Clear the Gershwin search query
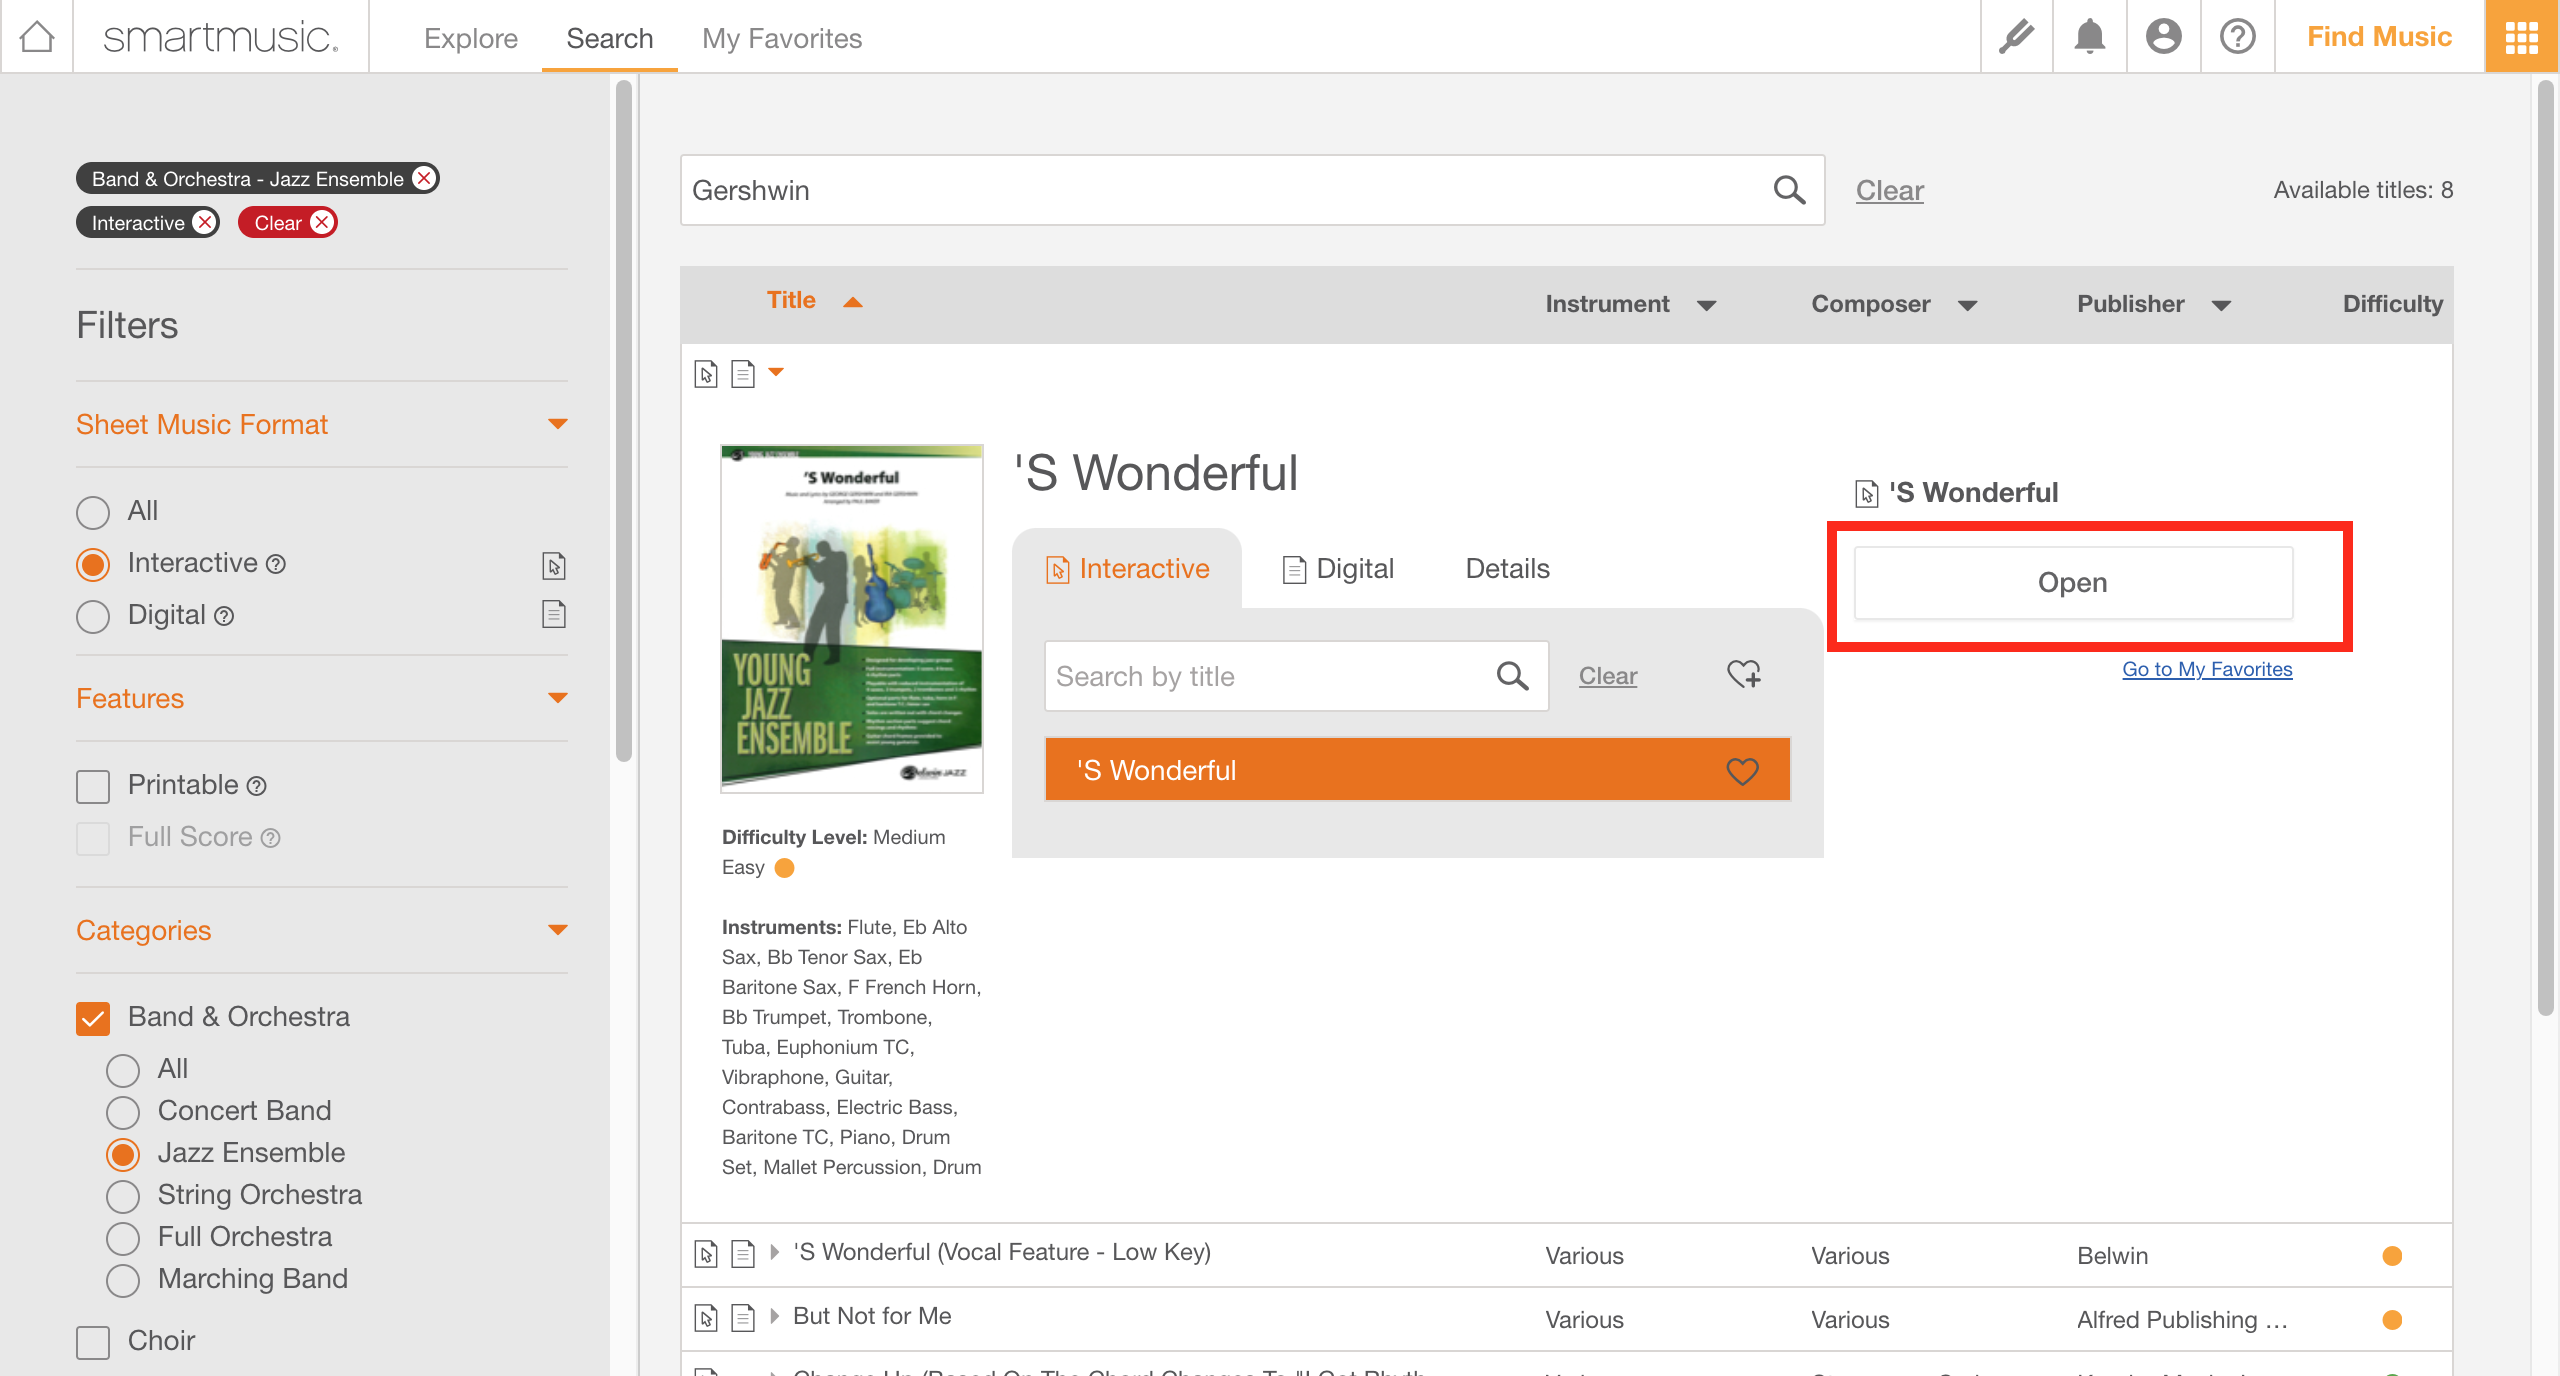Viewport: 2560px width, 1376px height. pos(1889,190)
